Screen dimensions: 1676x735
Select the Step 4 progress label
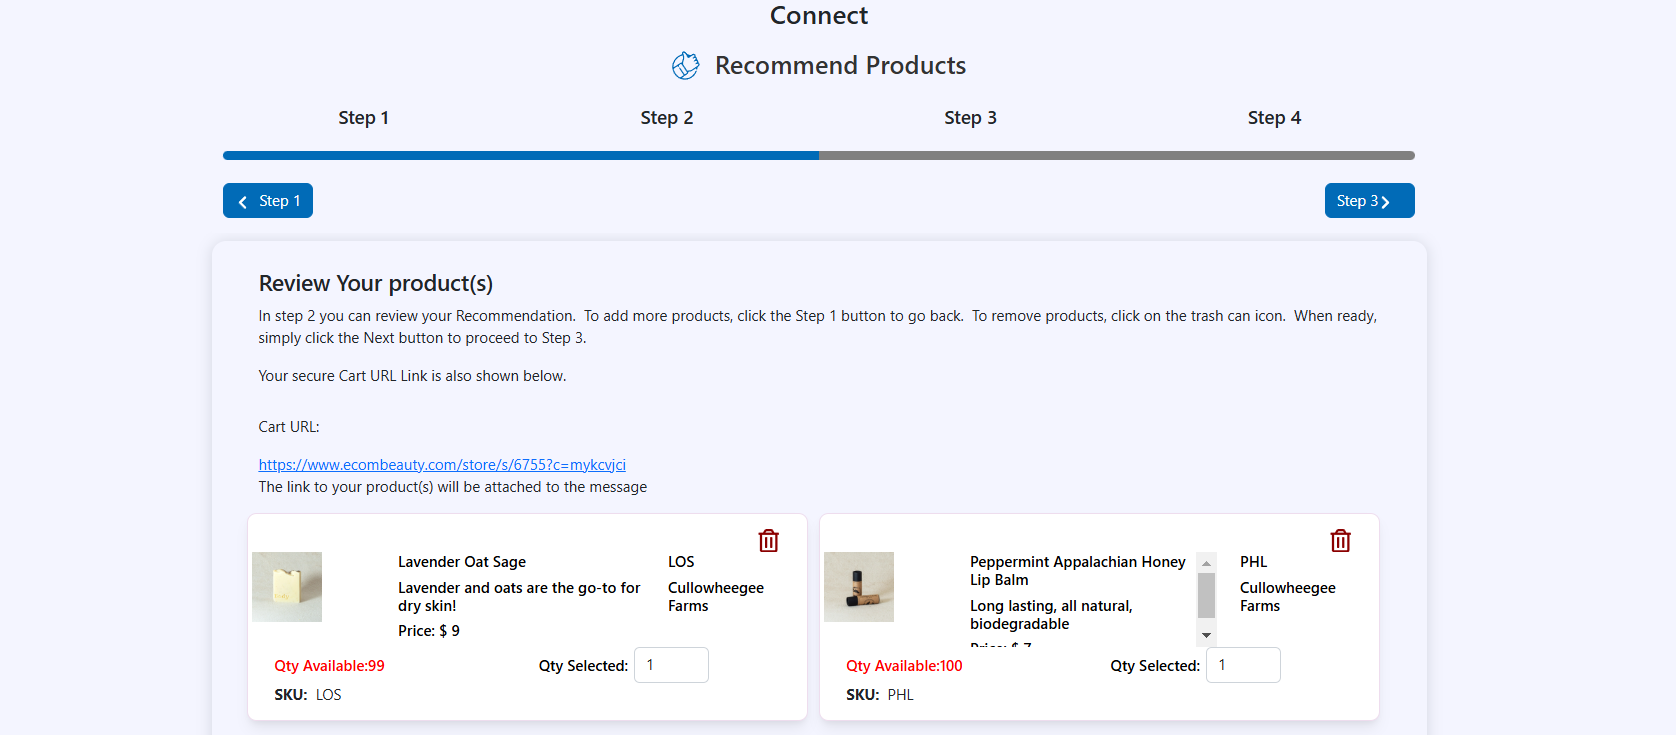tap(1274, 118)
